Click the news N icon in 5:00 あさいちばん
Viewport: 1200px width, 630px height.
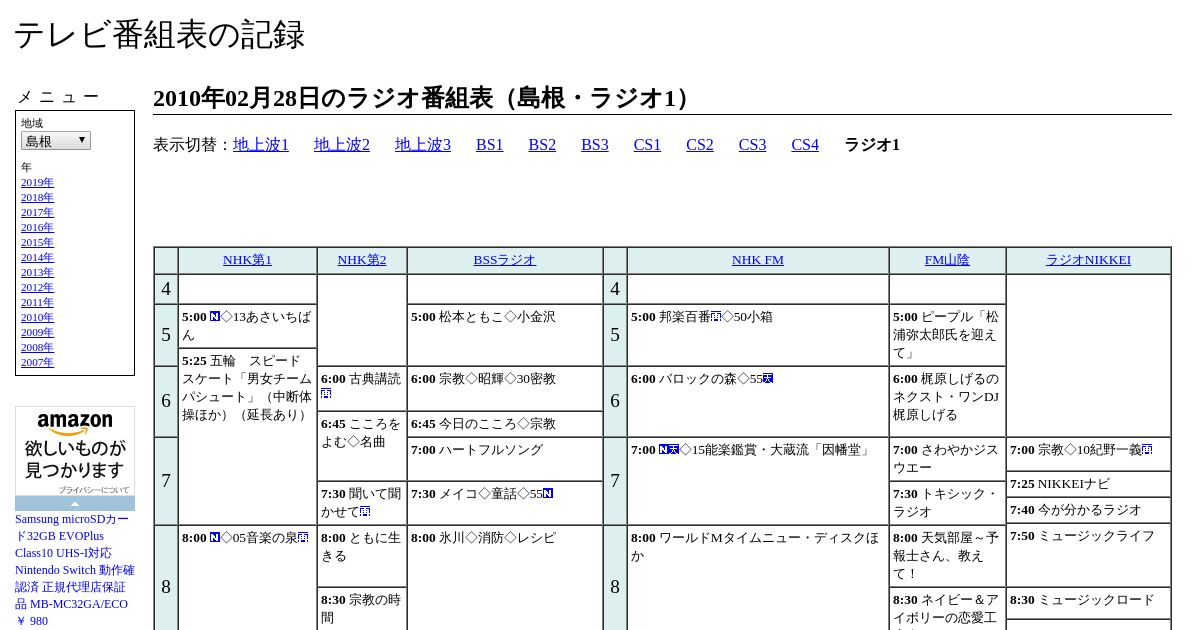(x=215, y=317)
